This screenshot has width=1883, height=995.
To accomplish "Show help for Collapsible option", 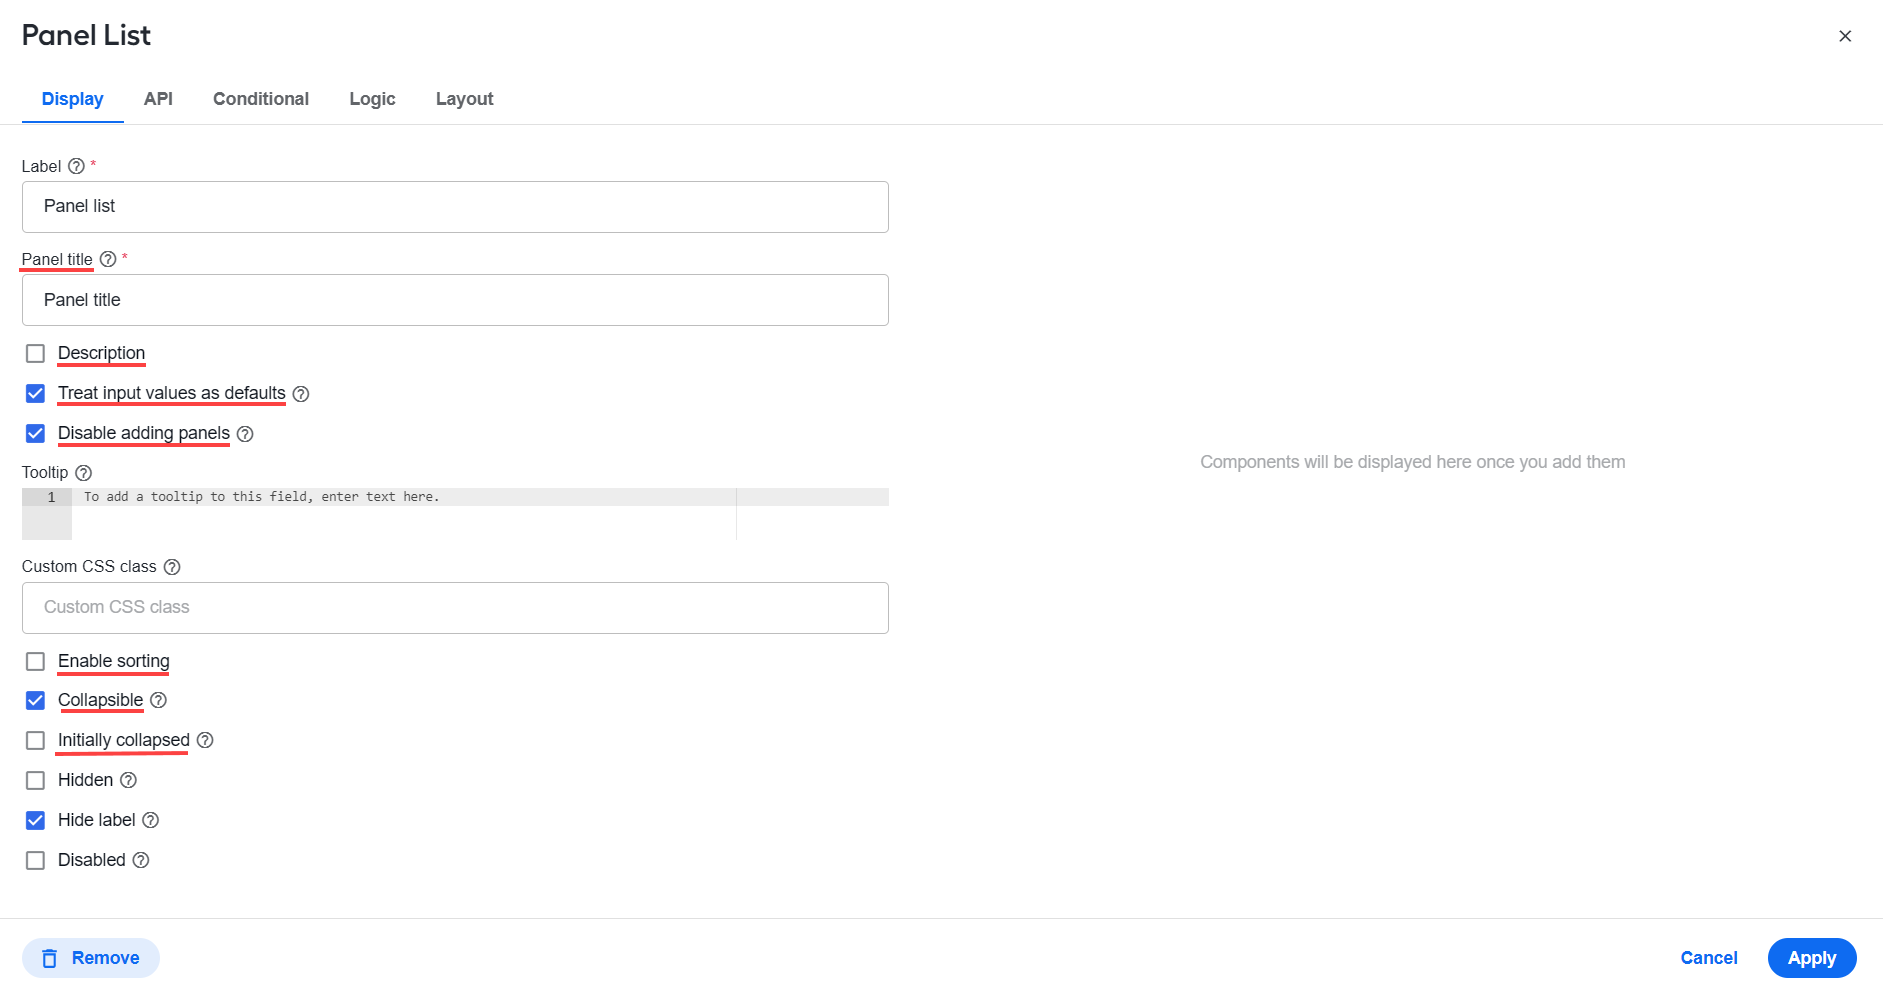I will 158,700.
